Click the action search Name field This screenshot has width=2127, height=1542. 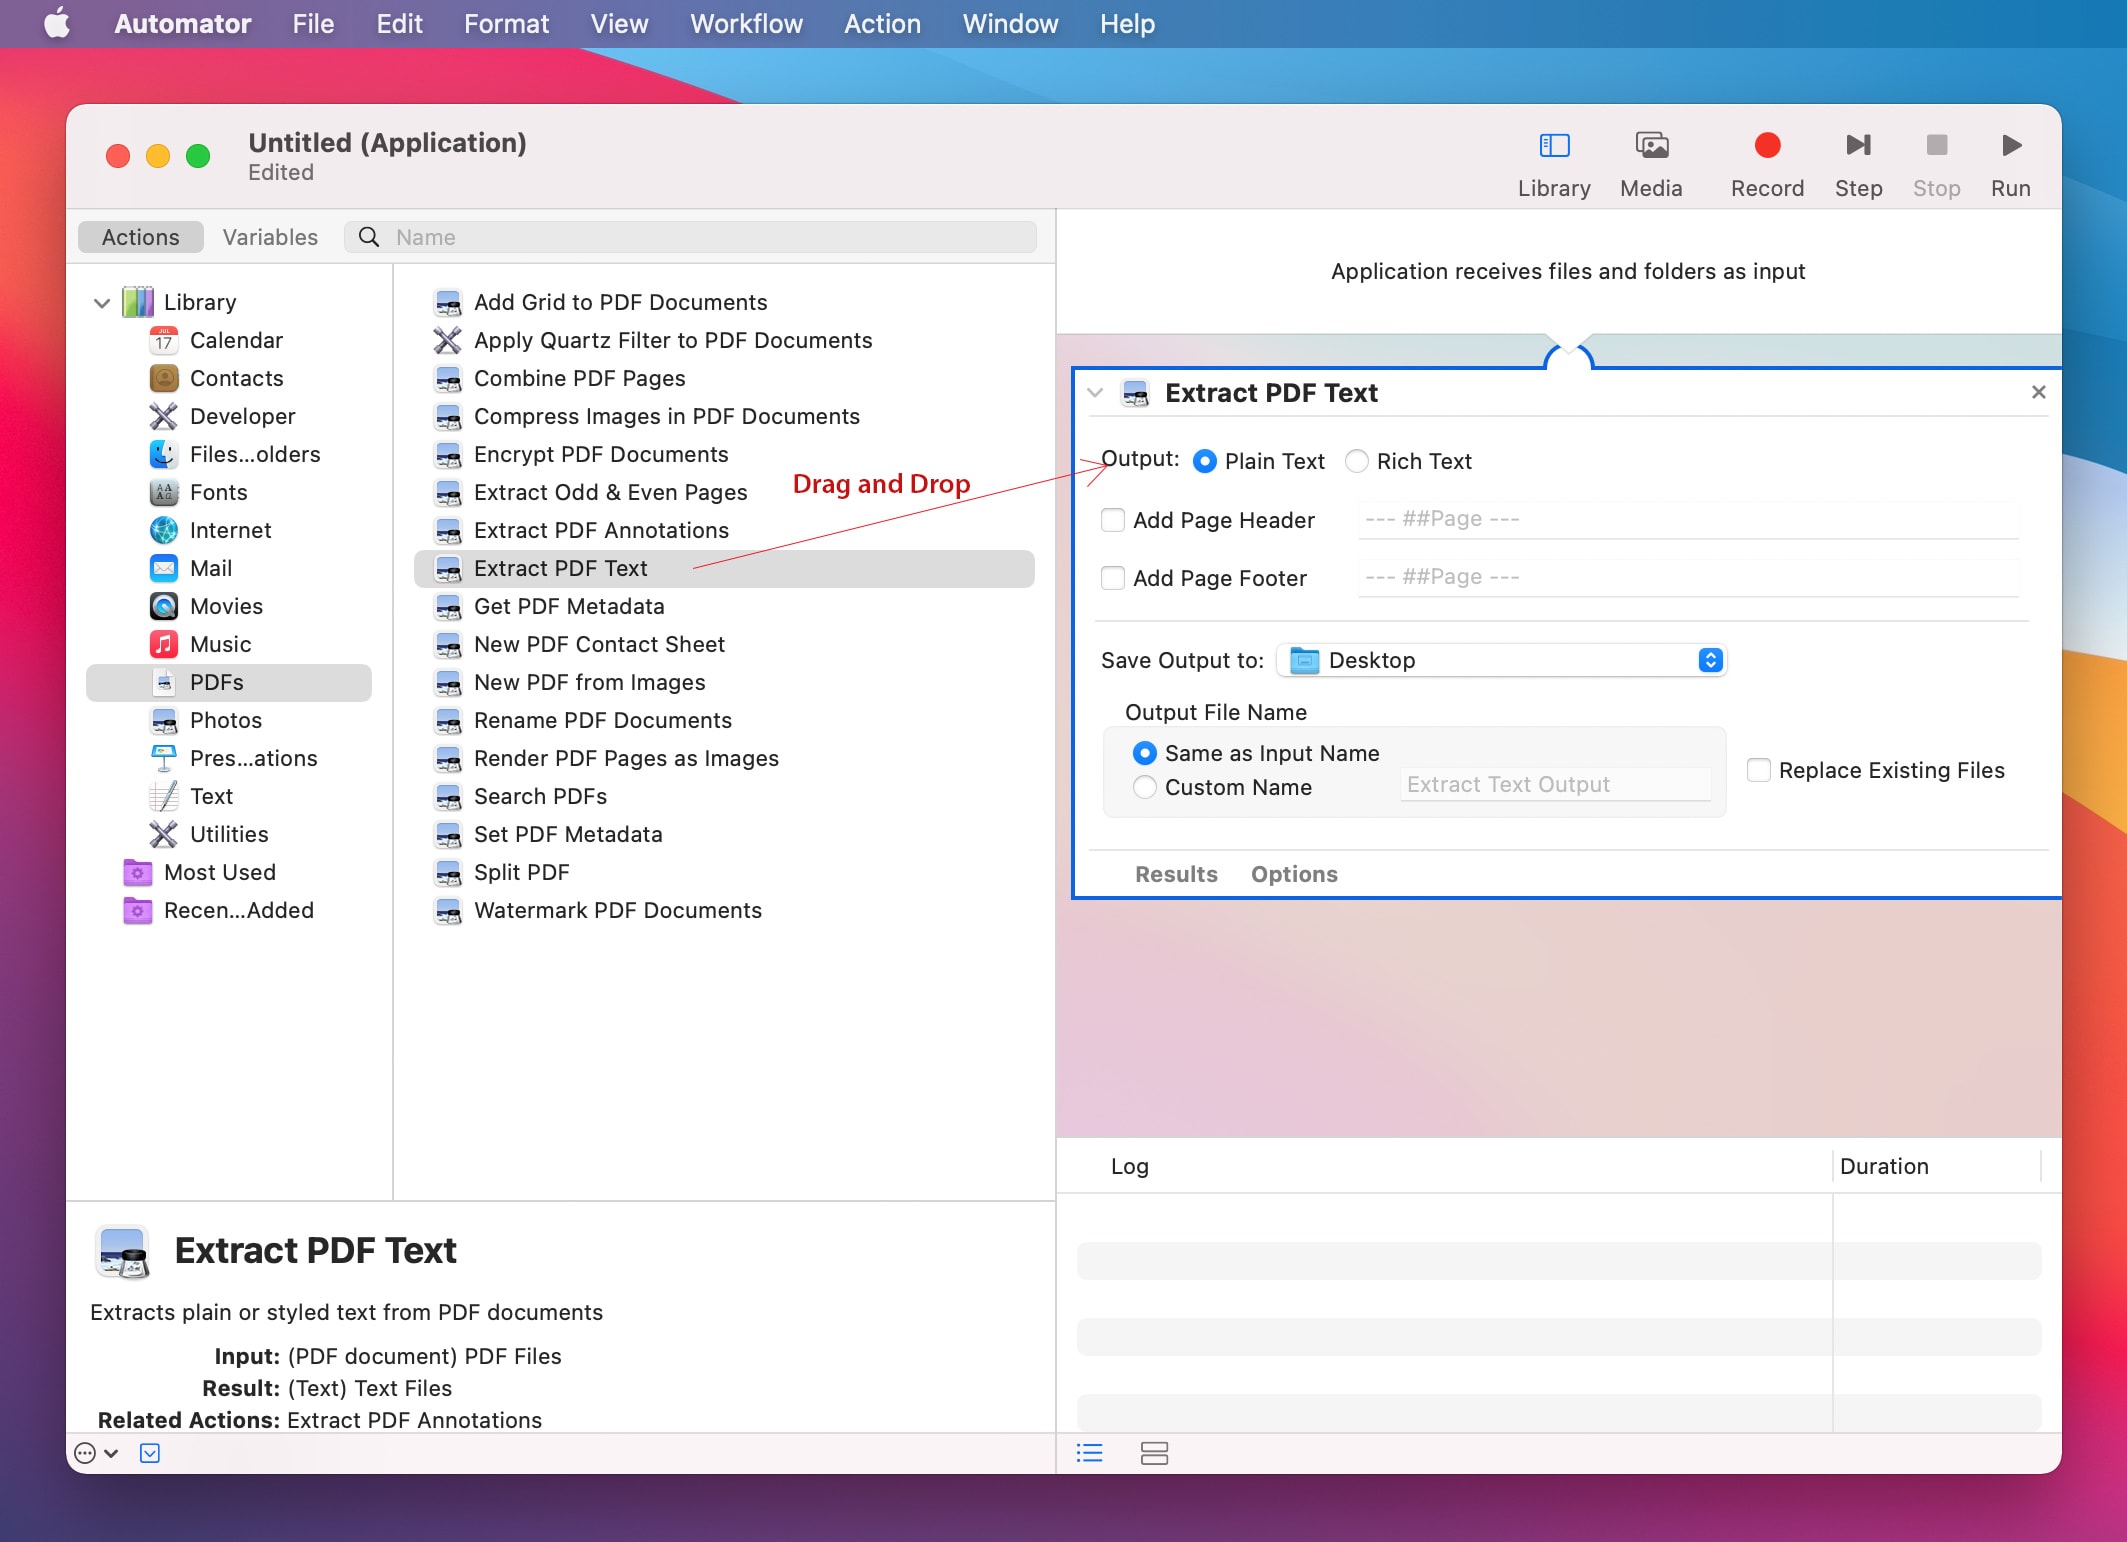point(690,237)
